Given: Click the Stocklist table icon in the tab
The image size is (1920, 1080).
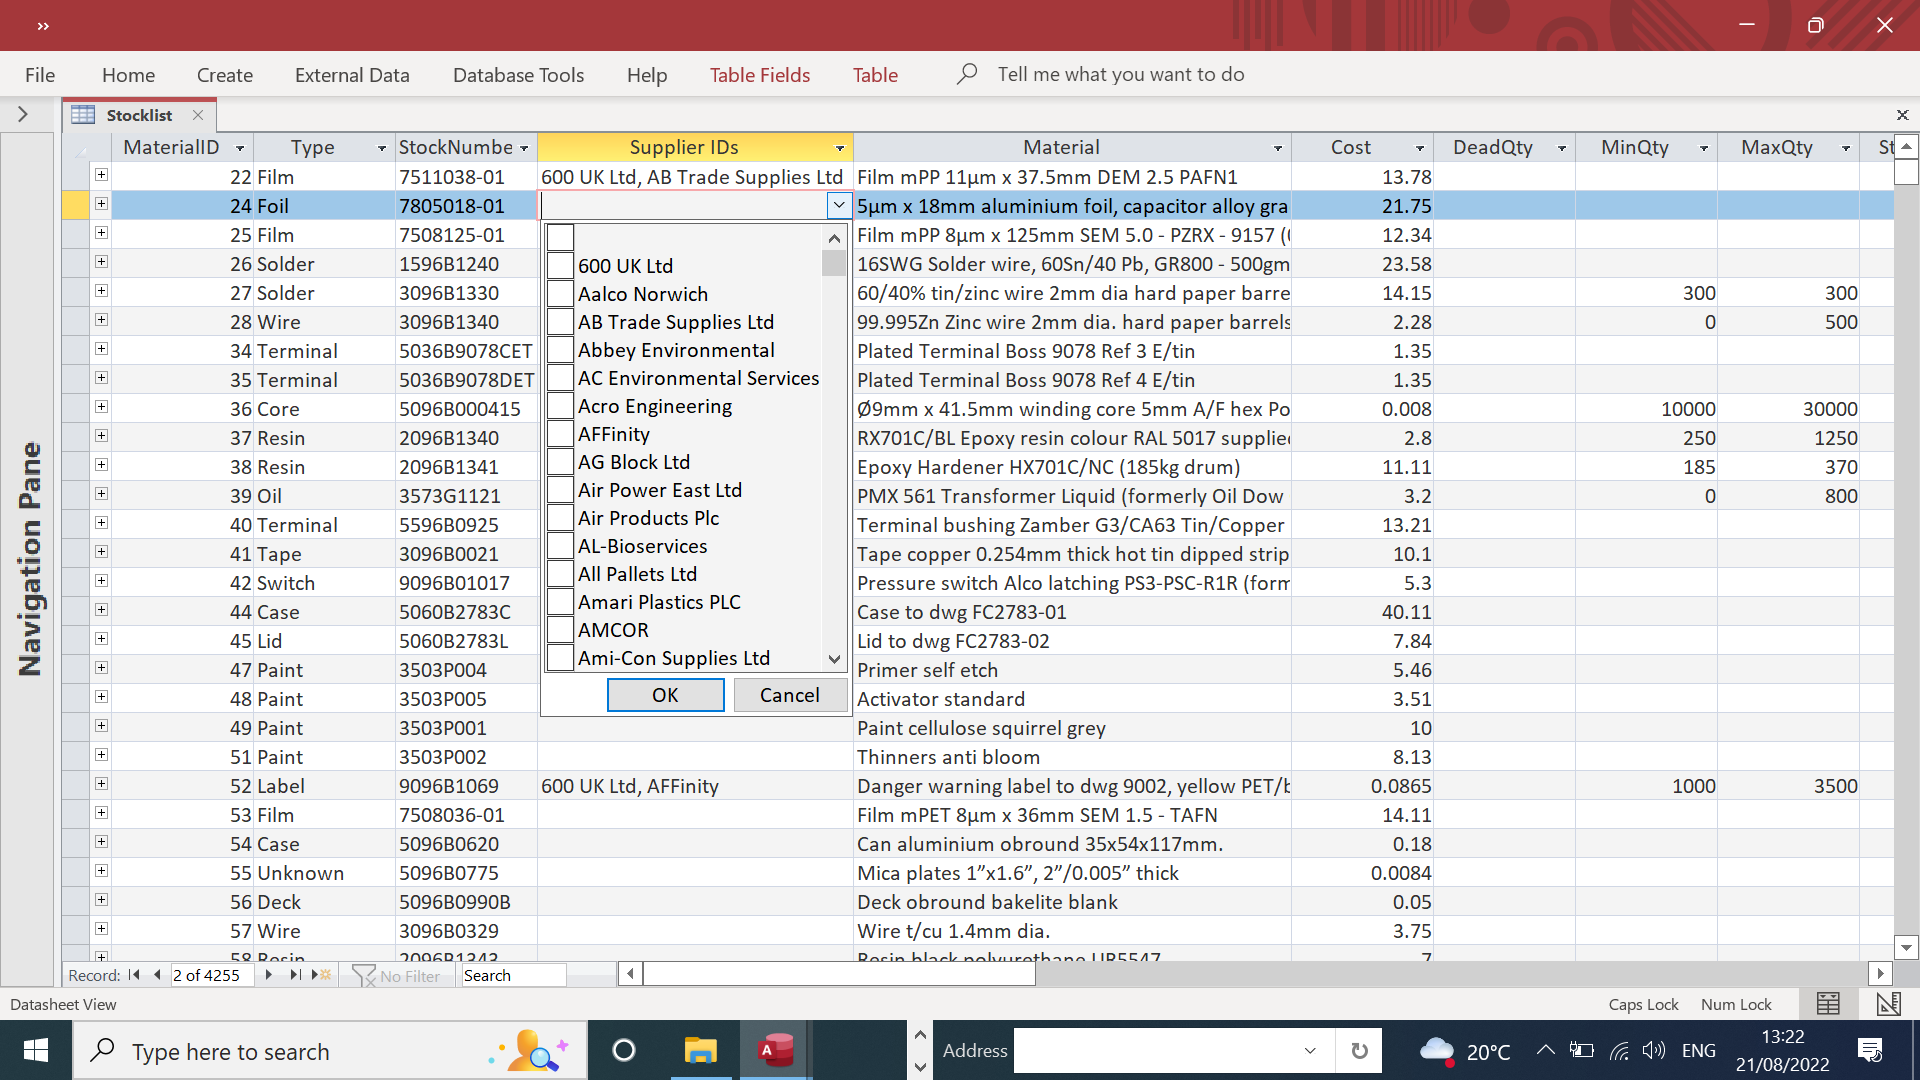Looking at the screenshot, I should point(83,115).
